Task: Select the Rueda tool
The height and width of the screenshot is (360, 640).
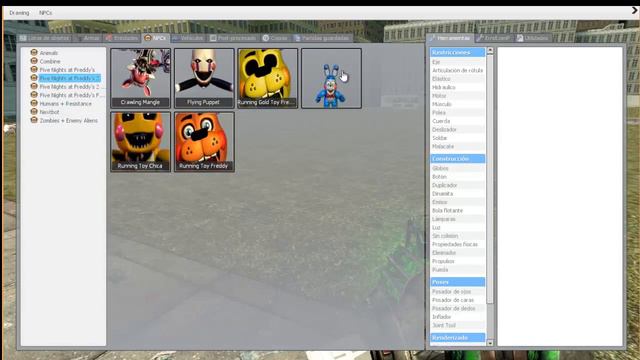Action: point(458,269)
